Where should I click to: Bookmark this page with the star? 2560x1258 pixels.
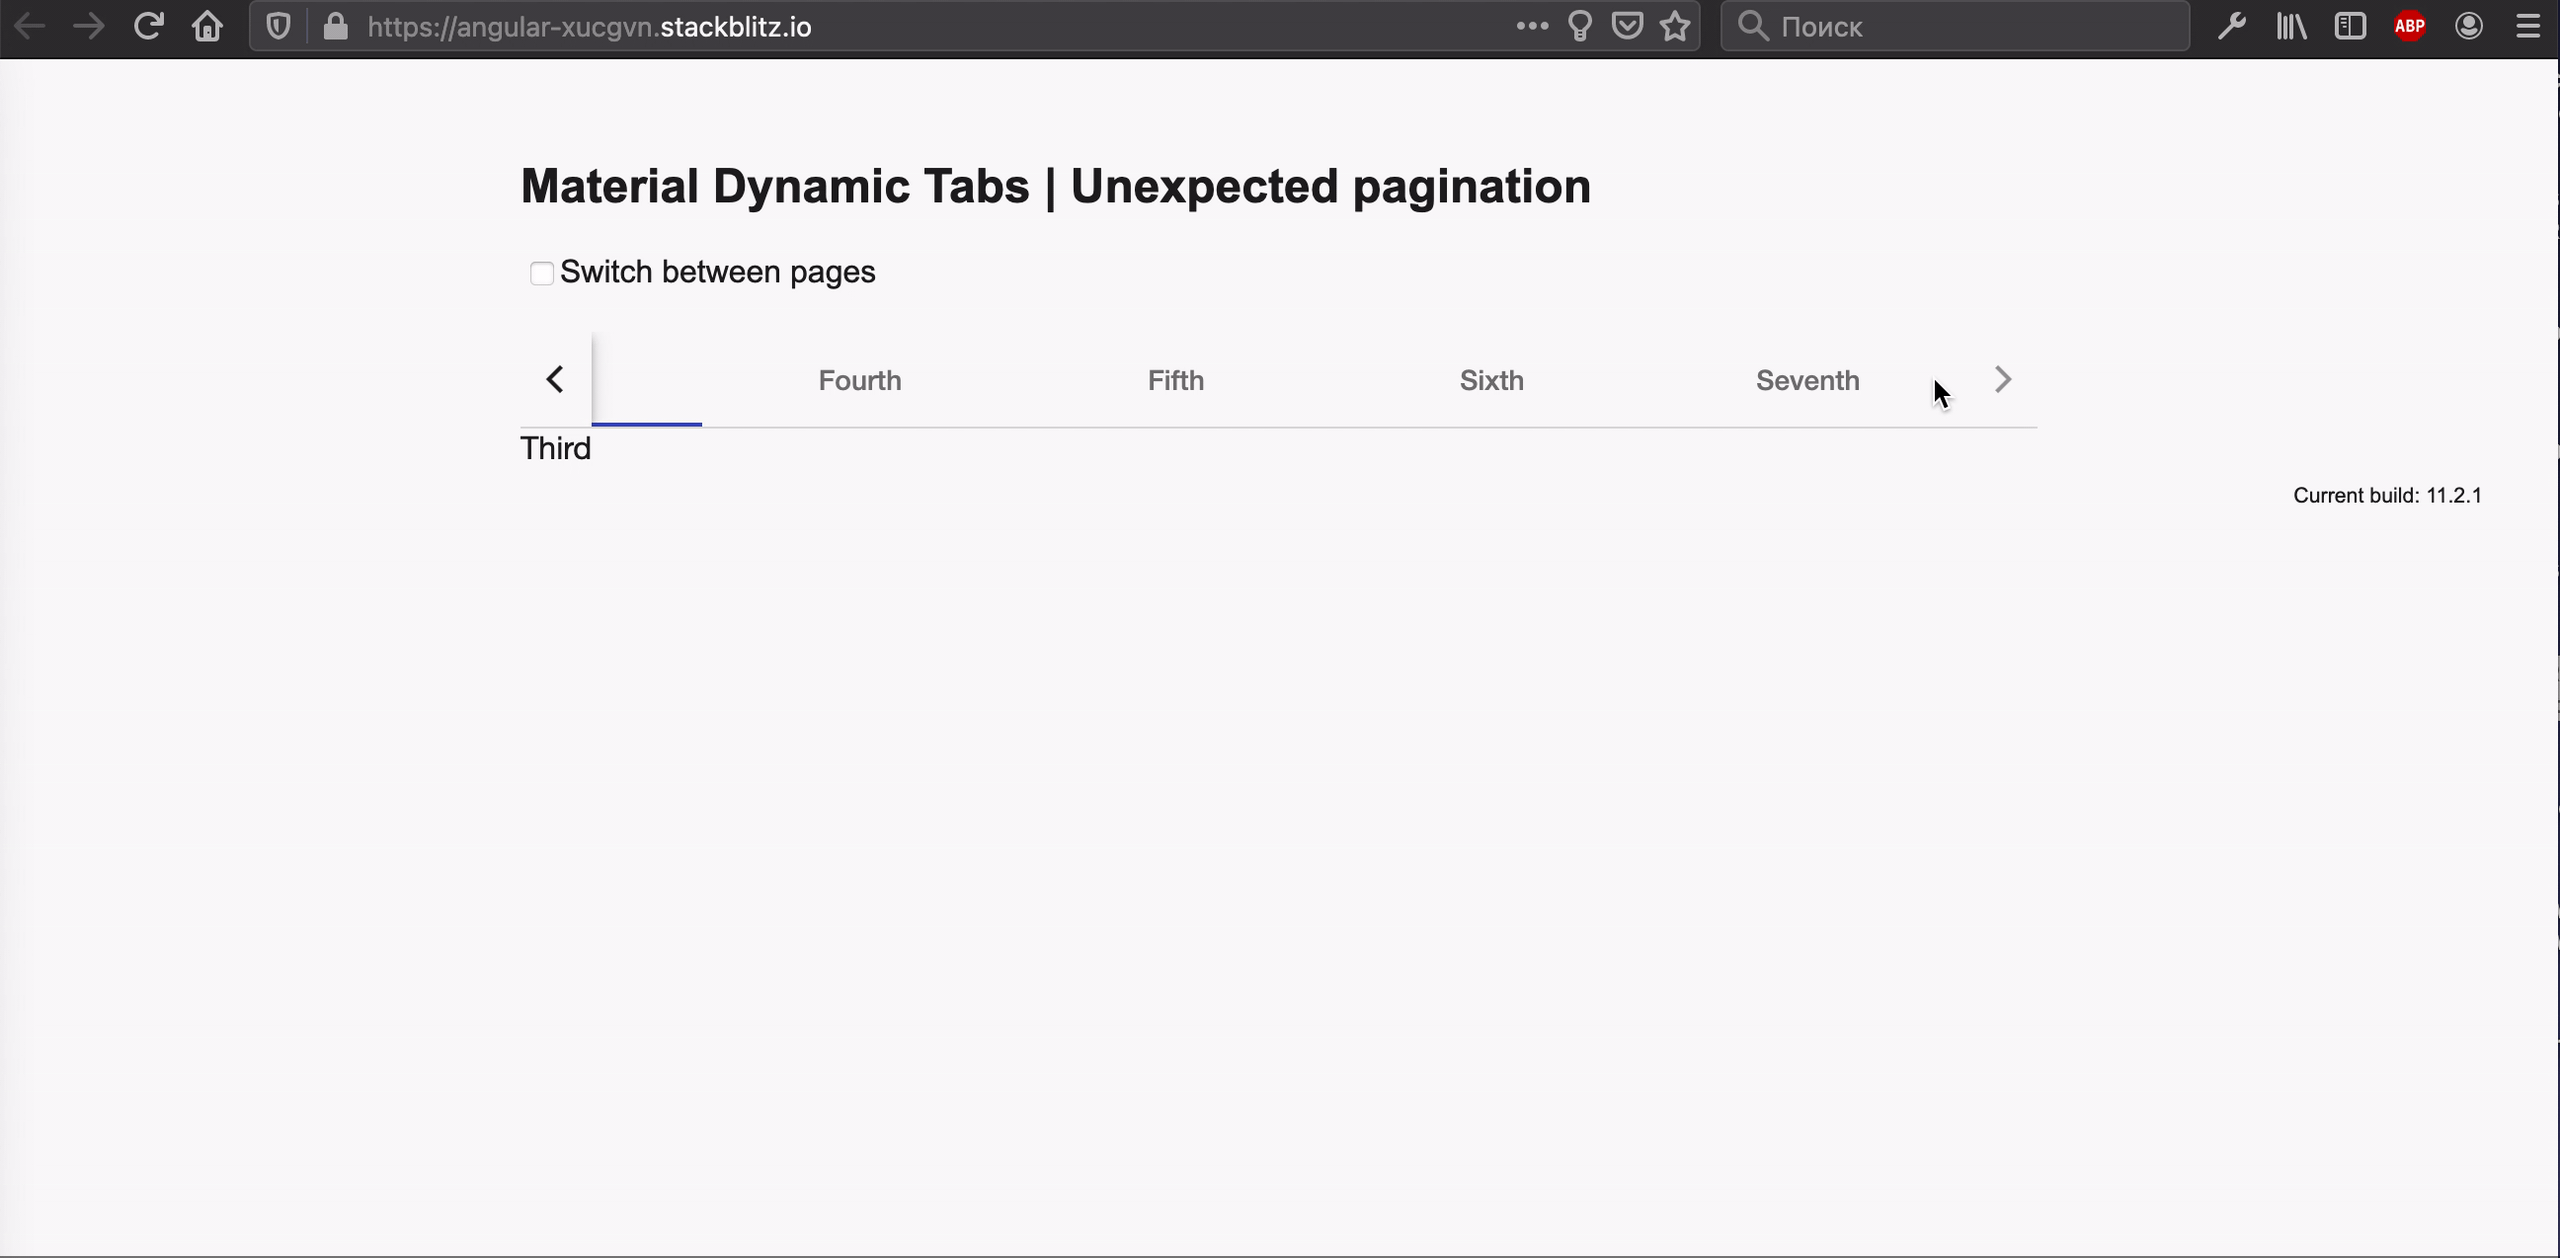point(1675,26)
